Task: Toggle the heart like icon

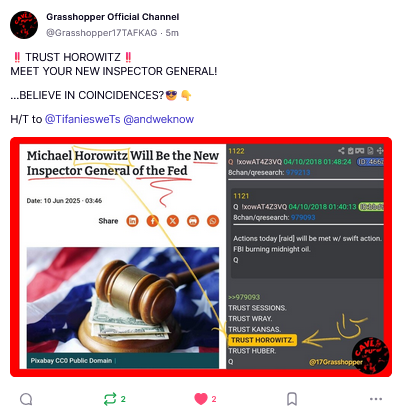Action: [x=201, y=399]
